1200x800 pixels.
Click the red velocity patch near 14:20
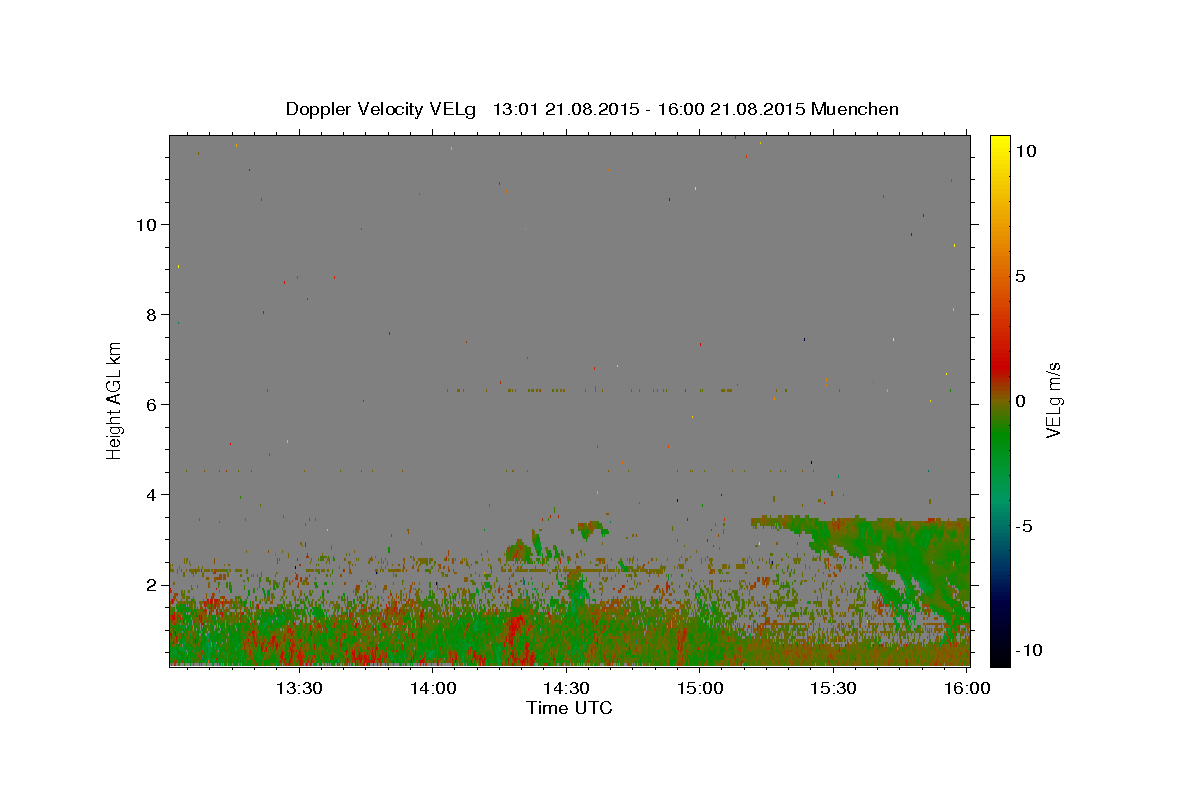[x=517, y=638]
